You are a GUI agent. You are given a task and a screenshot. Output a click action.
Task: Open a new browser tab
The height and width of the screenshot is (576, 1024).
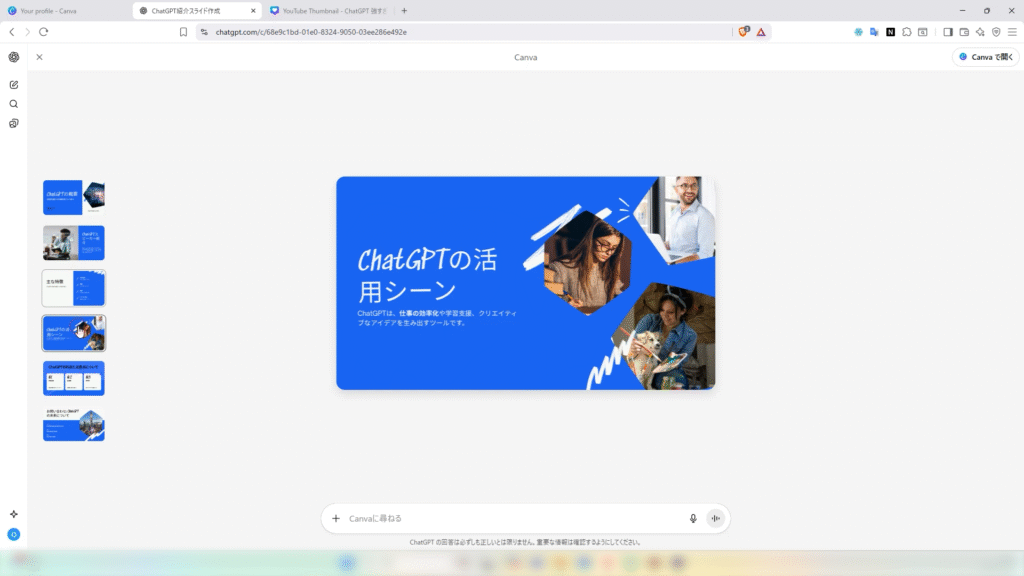click(x=404, y=11)
